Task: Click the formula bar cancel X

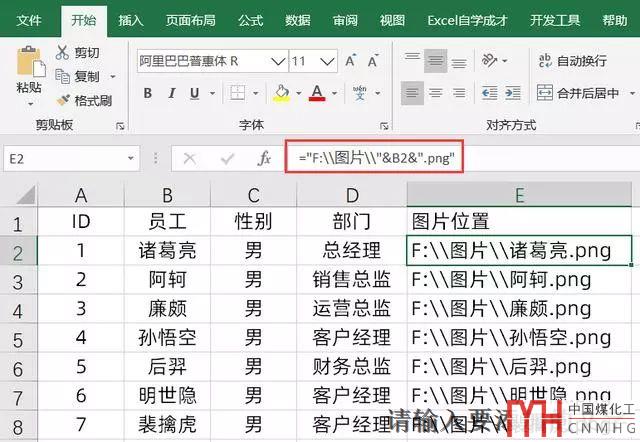Action: (x=190, y=158)
